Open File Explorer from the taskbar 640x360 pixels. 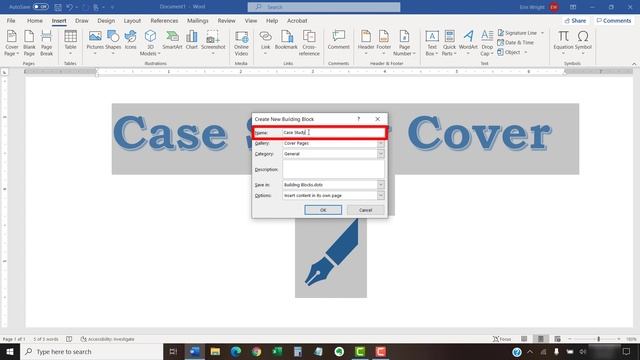click(x=215, y=351)
